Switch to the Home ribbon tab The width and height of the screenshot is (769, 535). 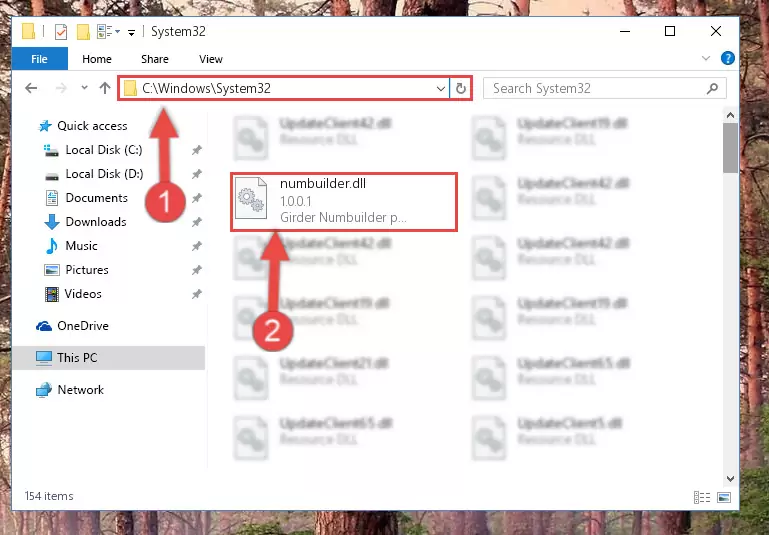click(97, 59)
